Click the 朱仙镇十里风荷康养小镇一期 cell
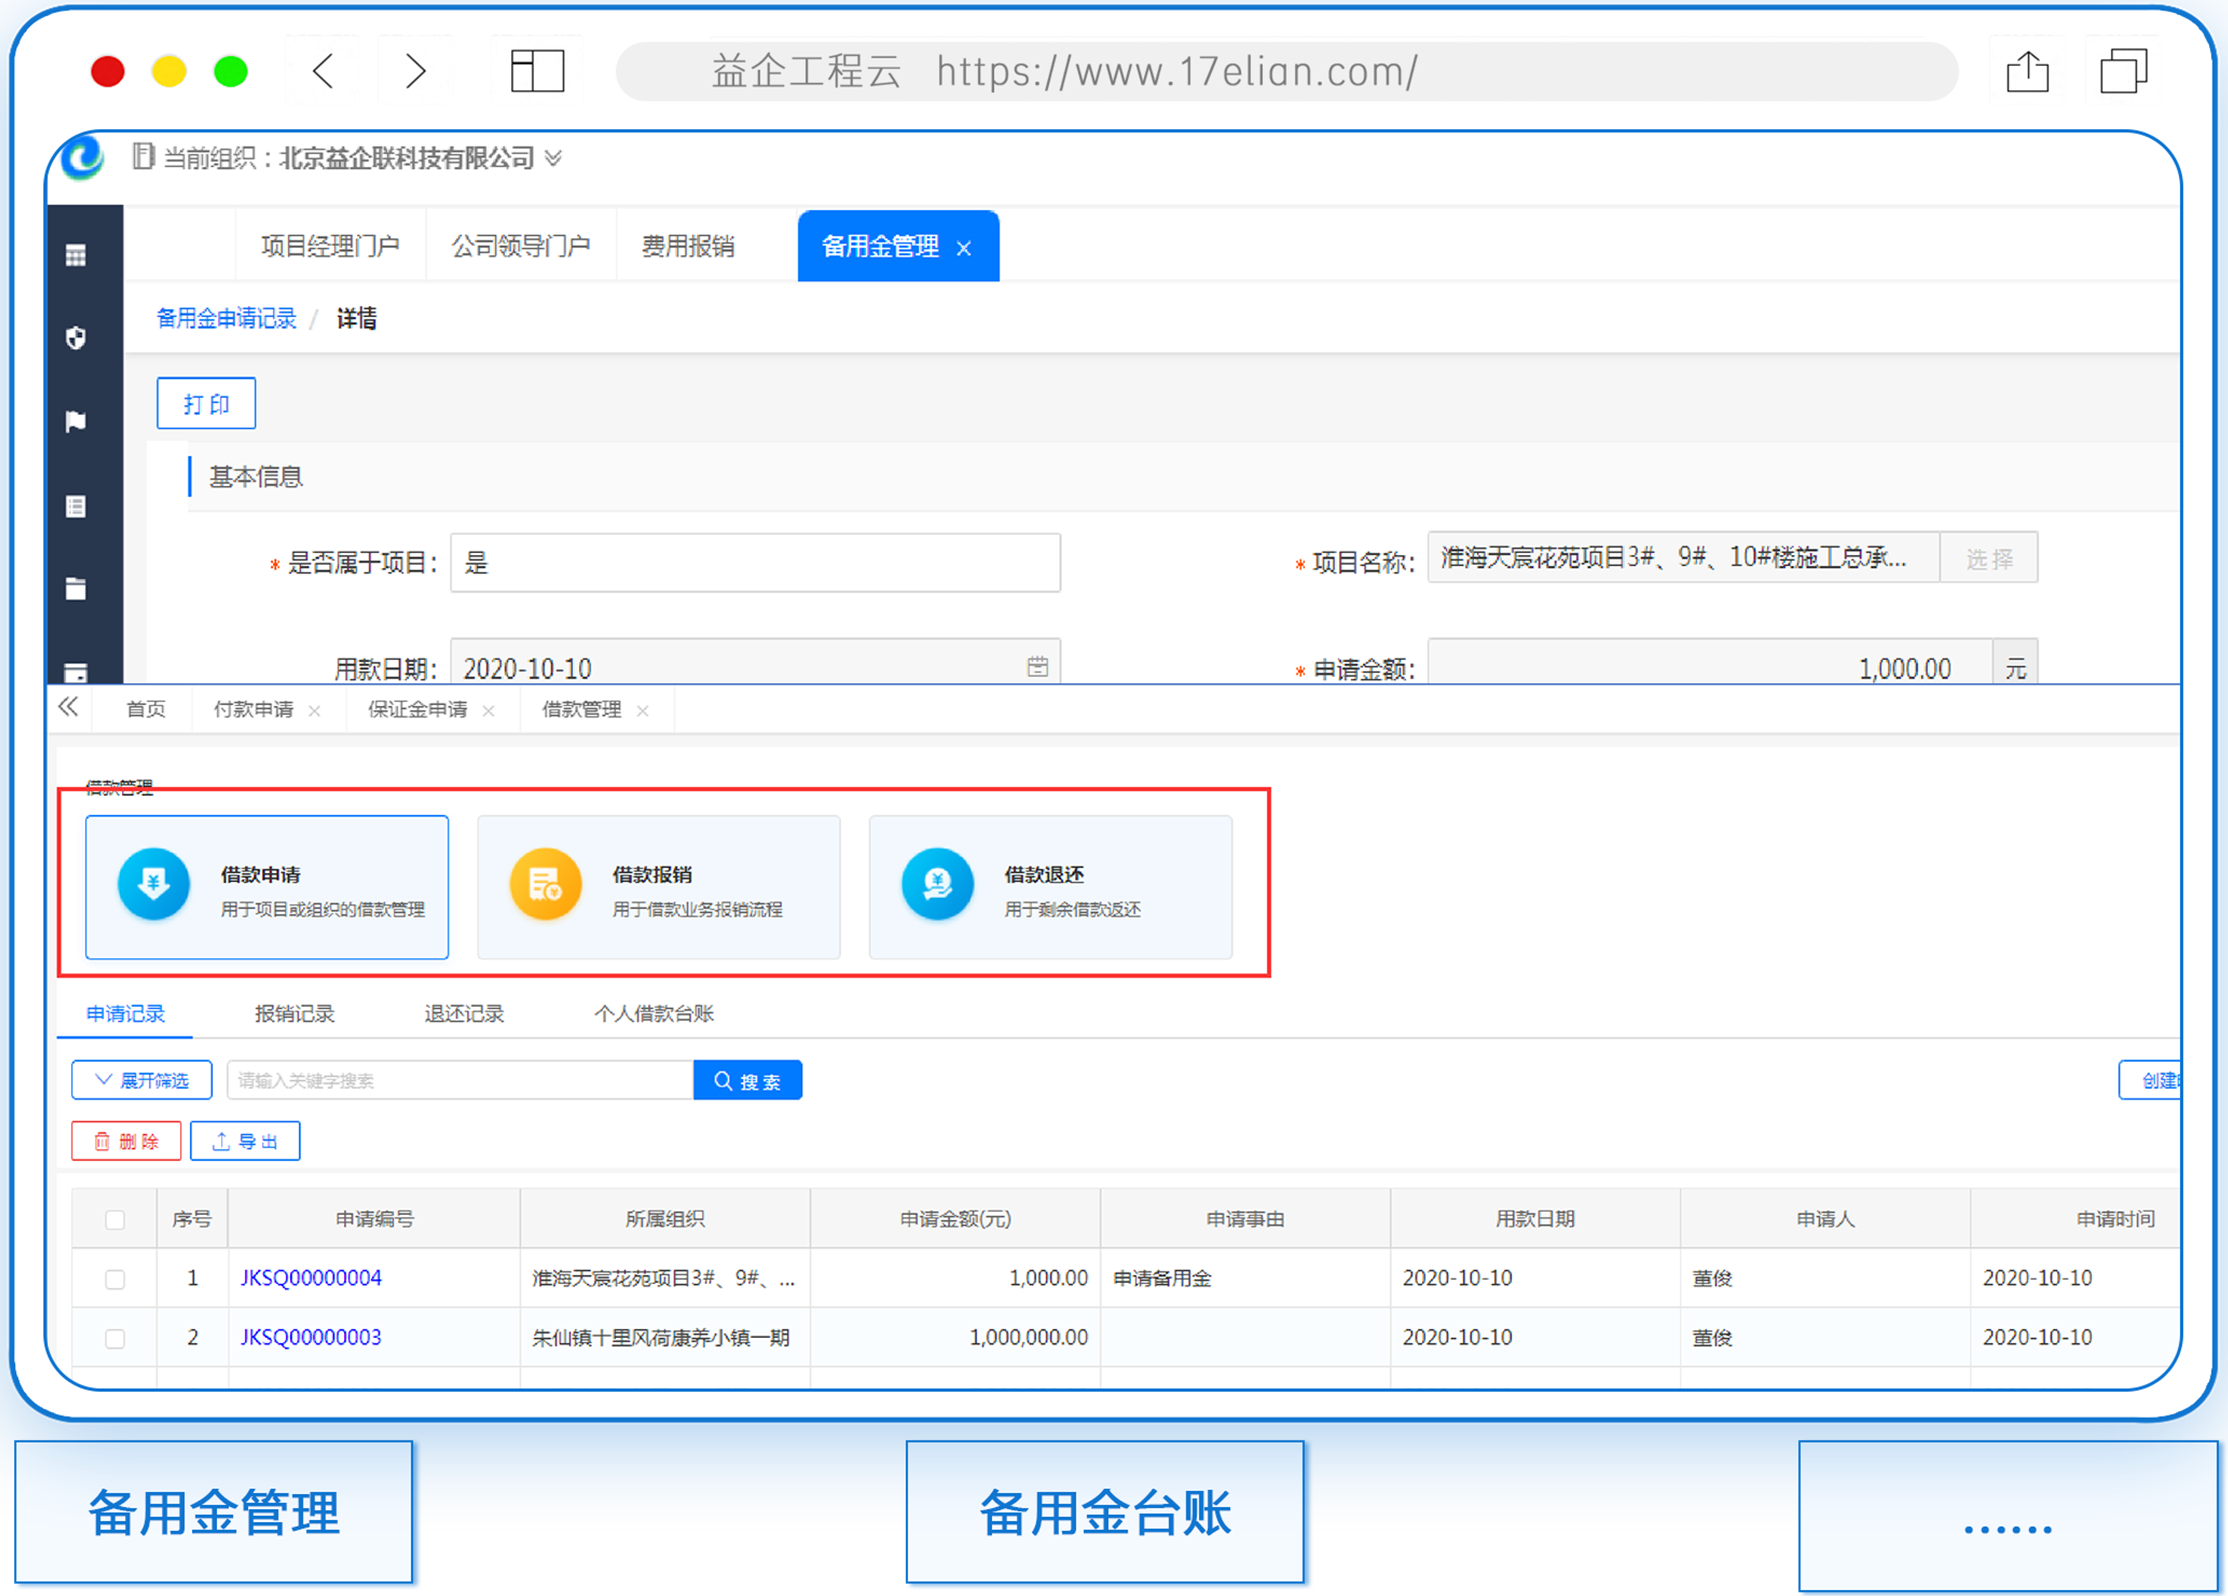This screenshot has height=1596, width=2228. 665,1338
